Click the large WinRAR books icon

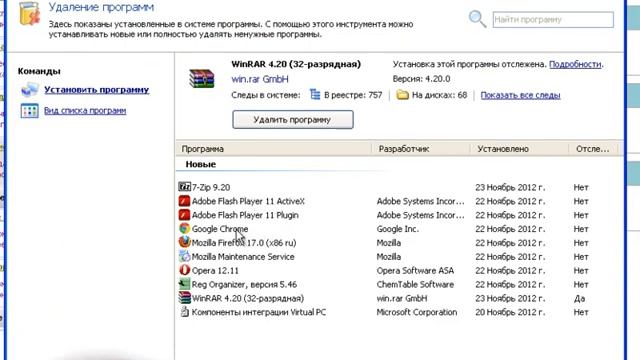point(202,78)
